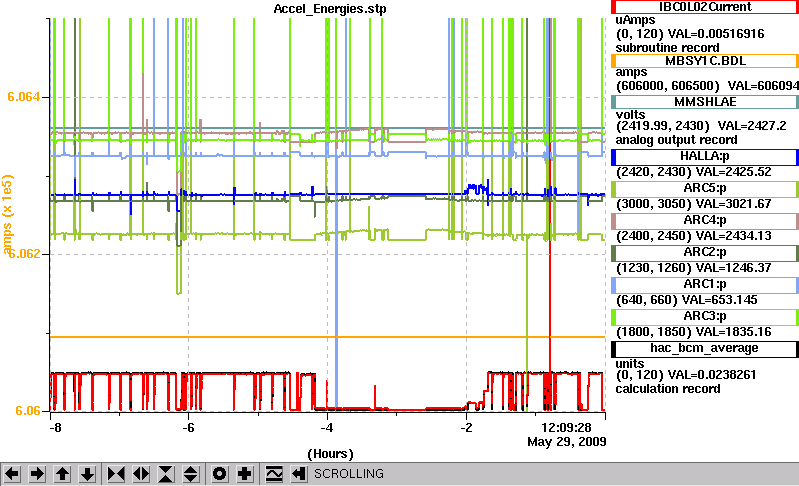799x486 pixels.
Task: Click the 'subroutine record' description text
Action: pyautogui.click(x=668, y=48)
